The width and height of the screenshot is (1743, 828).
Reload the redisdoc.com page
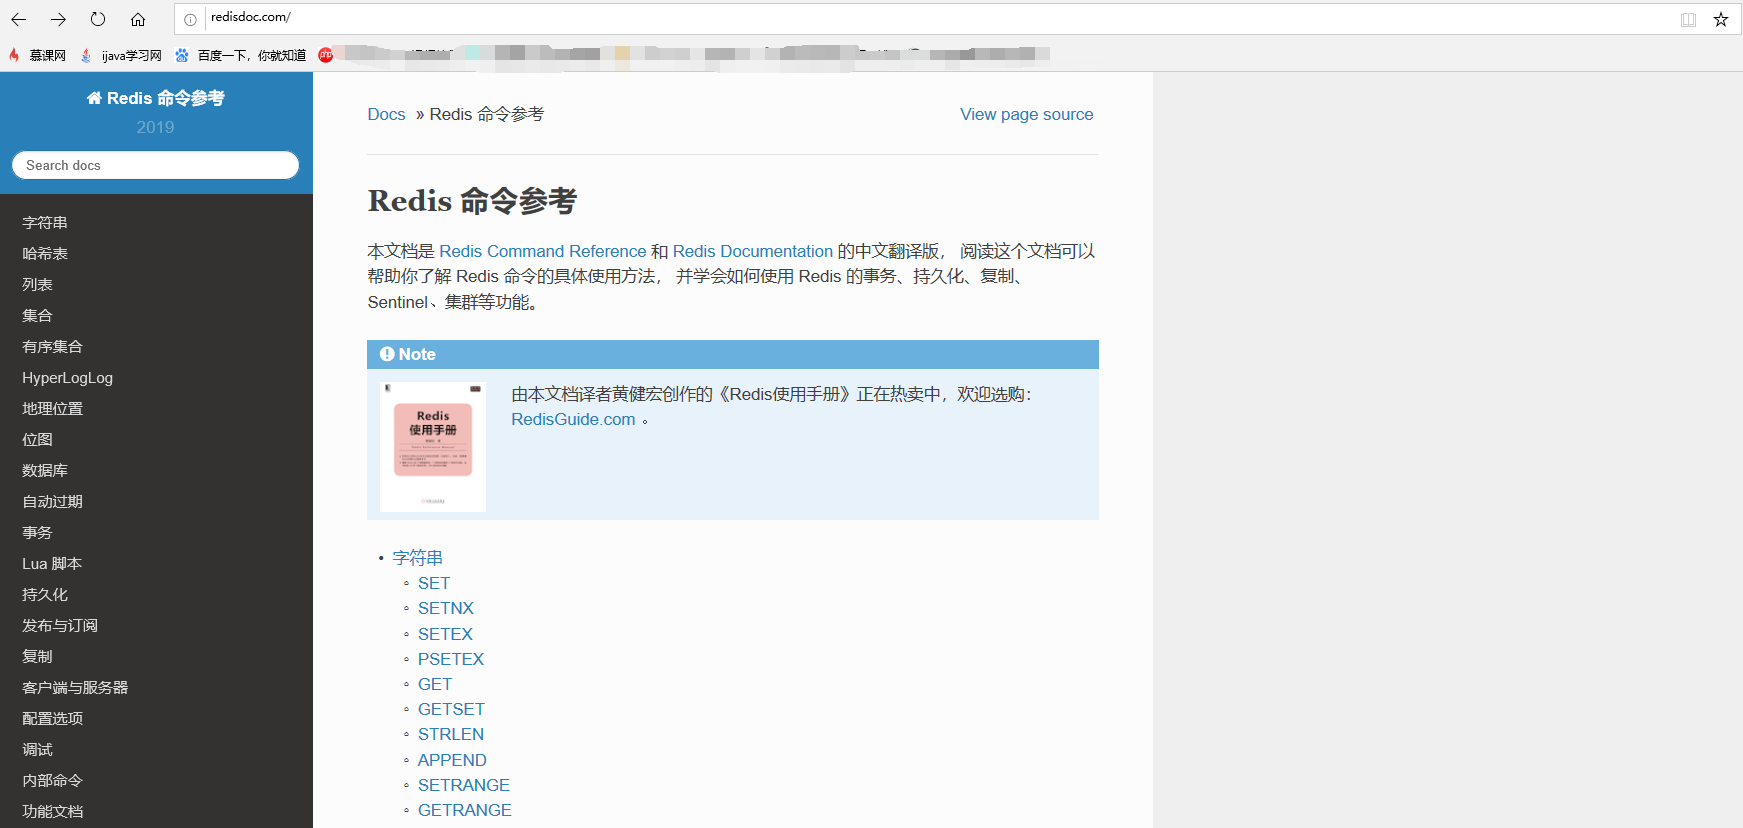98,19
